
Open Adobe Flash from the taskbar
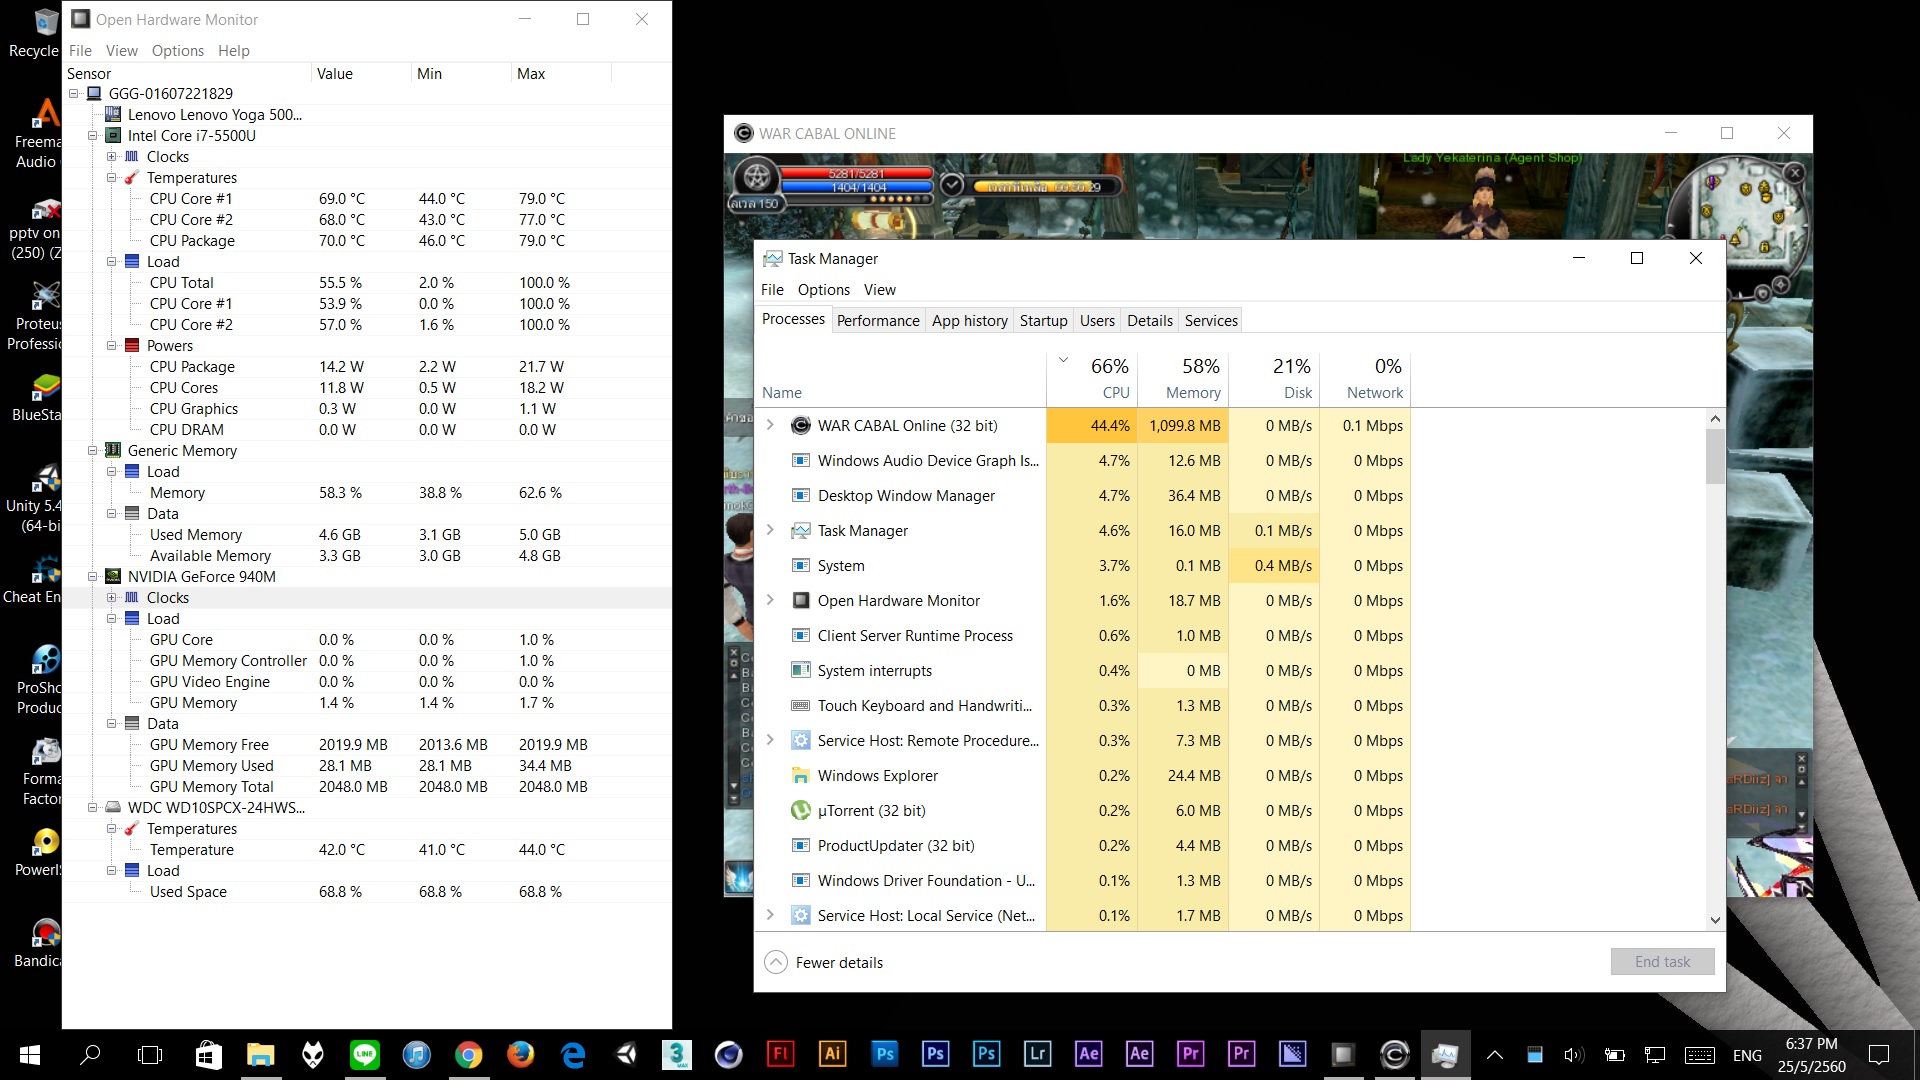pos(780,1054)
